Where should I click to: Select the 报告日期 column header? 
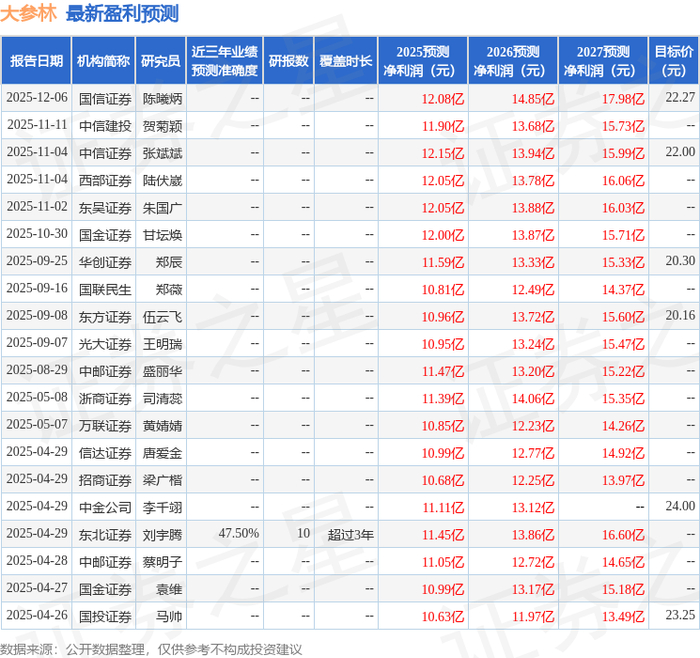pyautogui.click(x=36, y=61)
